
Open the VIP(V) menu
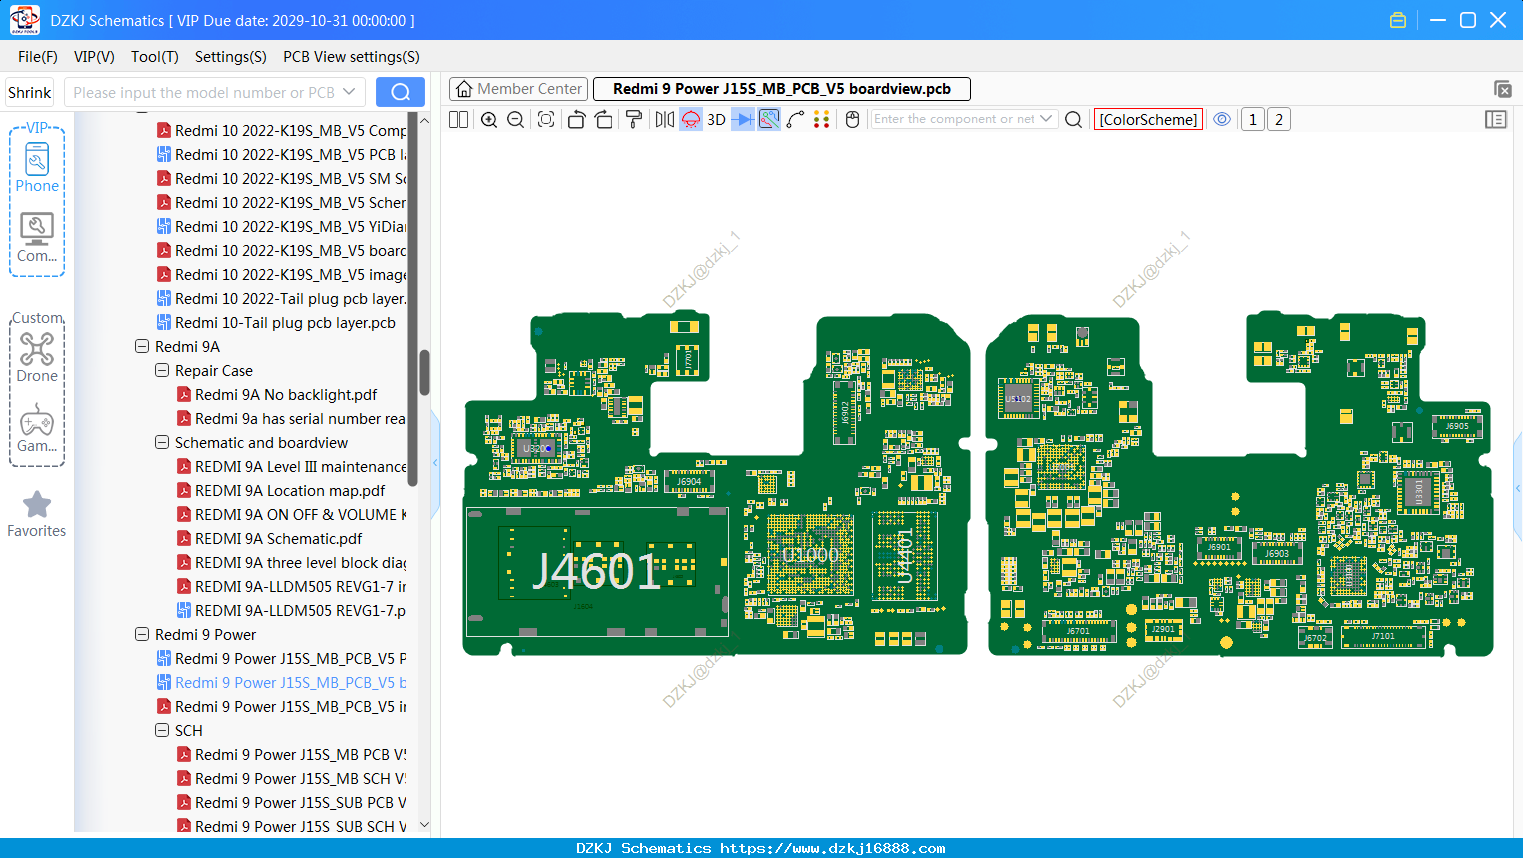point(94,57)
